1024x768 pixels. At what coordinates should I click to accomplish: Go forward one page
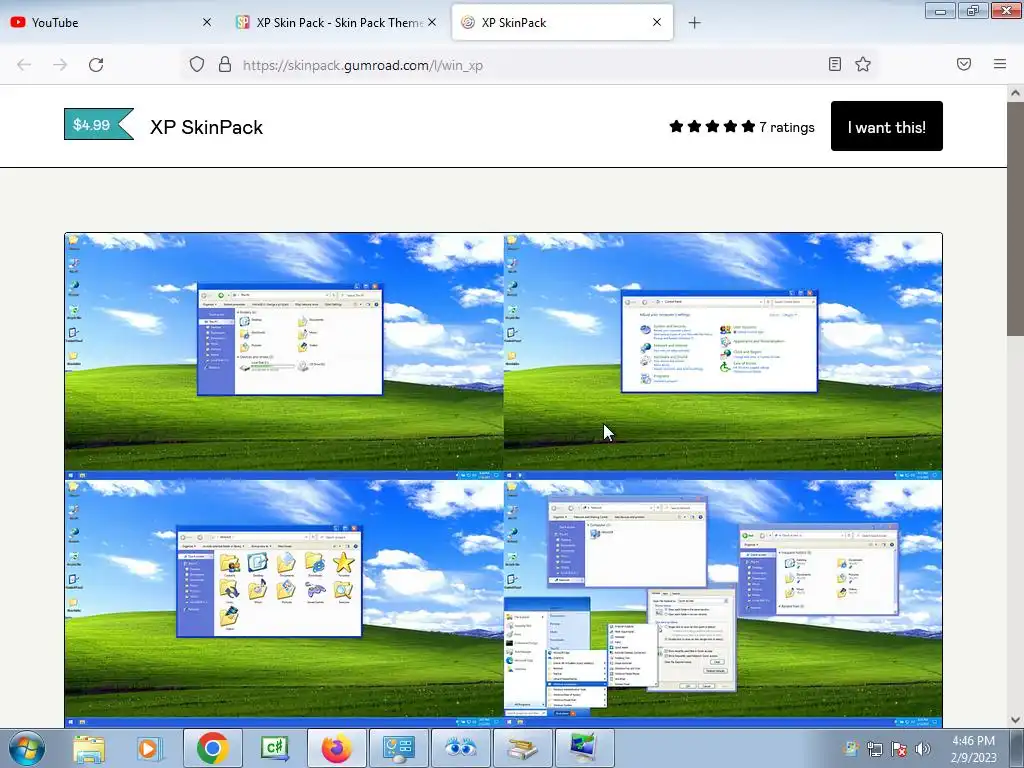(60, 65)
